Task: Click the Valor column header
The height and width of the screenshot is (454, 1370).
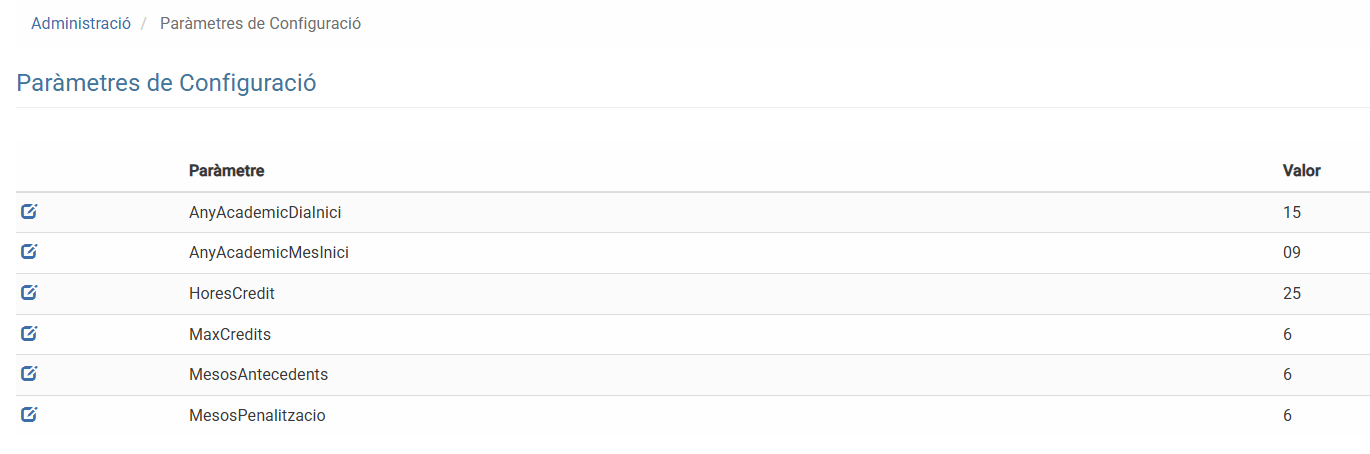Action: (1301, 171)
